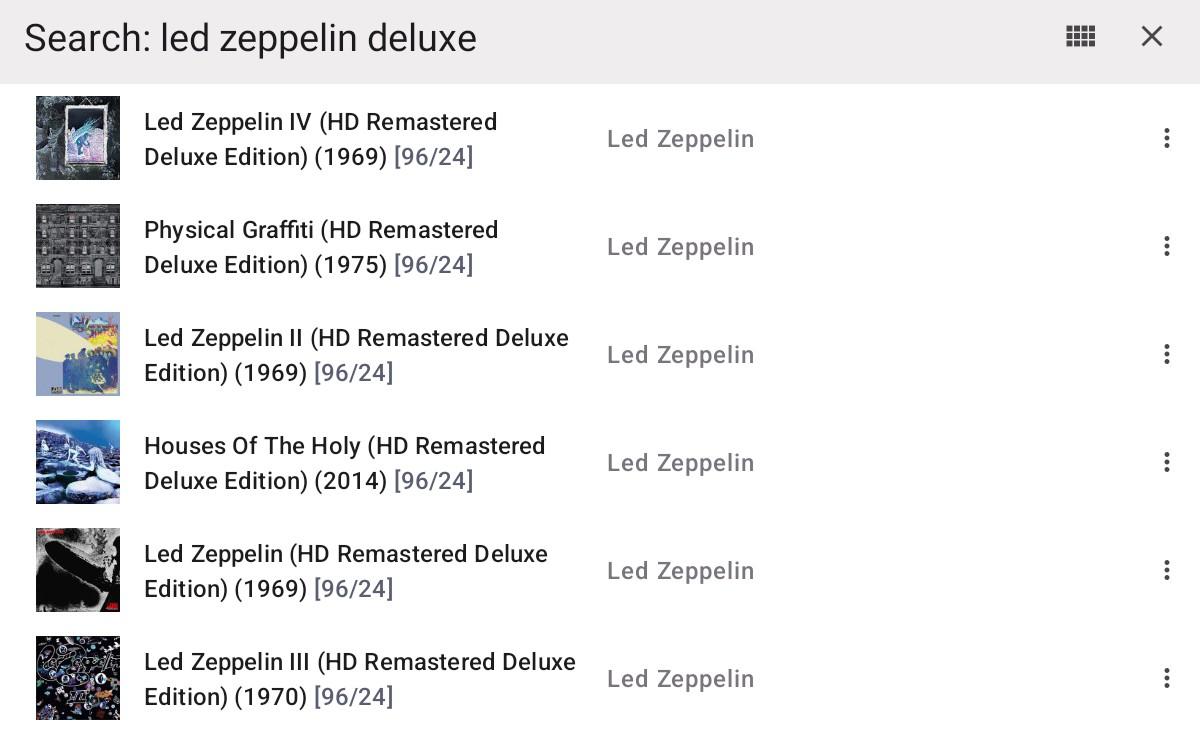Open Led Zeppelin IV album cover
Screen dimensions: 1200x736
(x=78, y=138)
